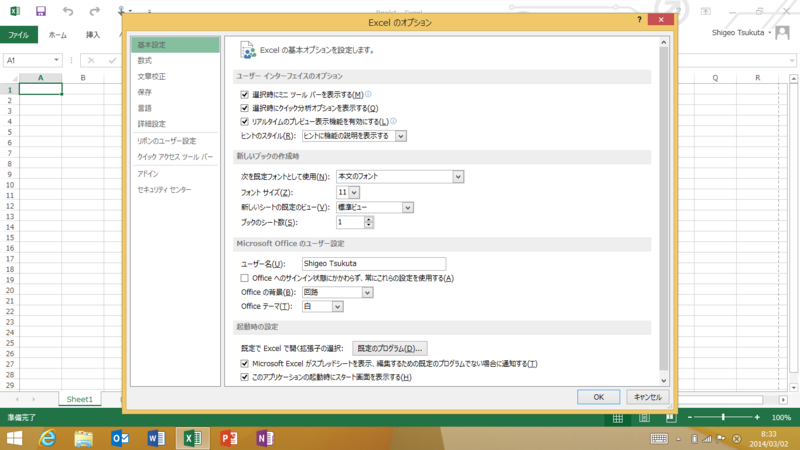This screenshot has height=450, width=800.
Task: Select the 詳細設定 category
Action: [x=175, y=124]
